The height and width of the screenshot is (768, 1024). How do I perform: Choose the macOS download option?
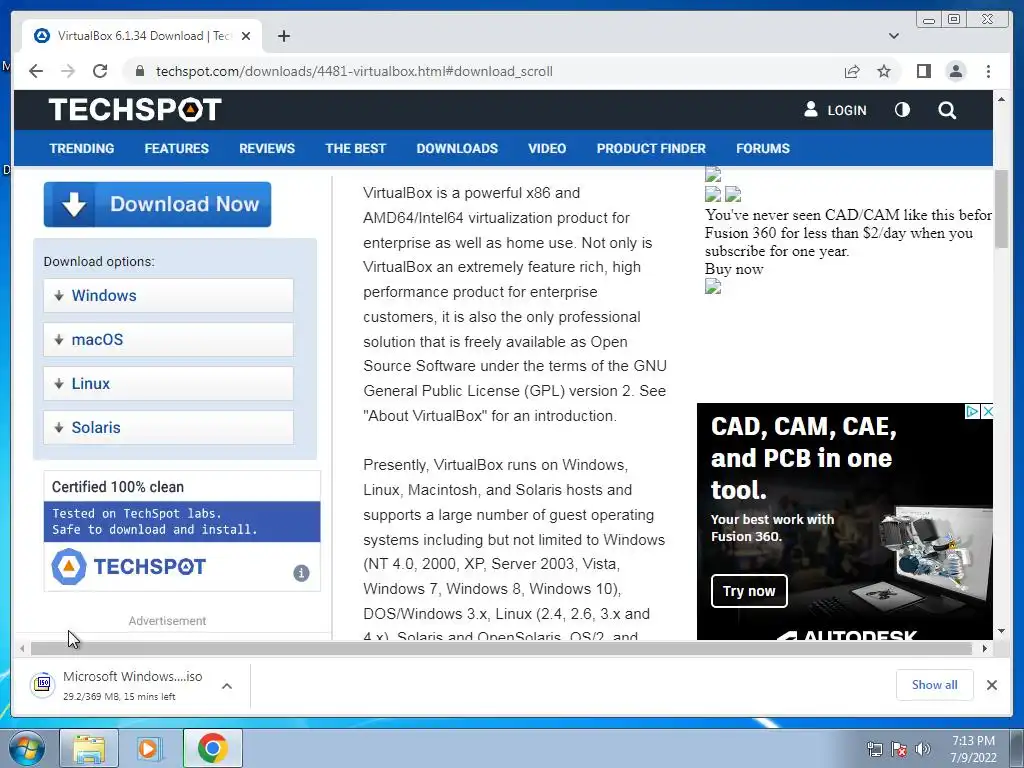pos(168,340)
